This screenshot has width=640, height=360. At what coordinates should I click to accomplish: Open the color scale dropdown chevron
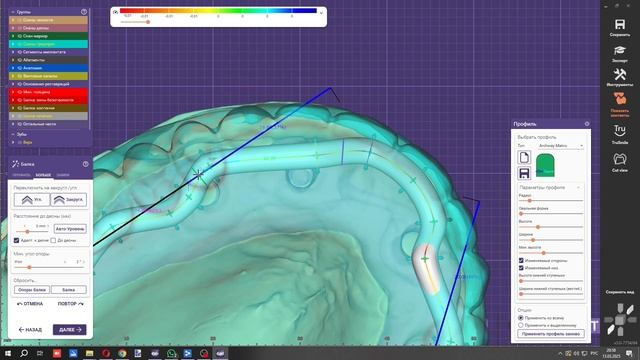click(321, 13)
